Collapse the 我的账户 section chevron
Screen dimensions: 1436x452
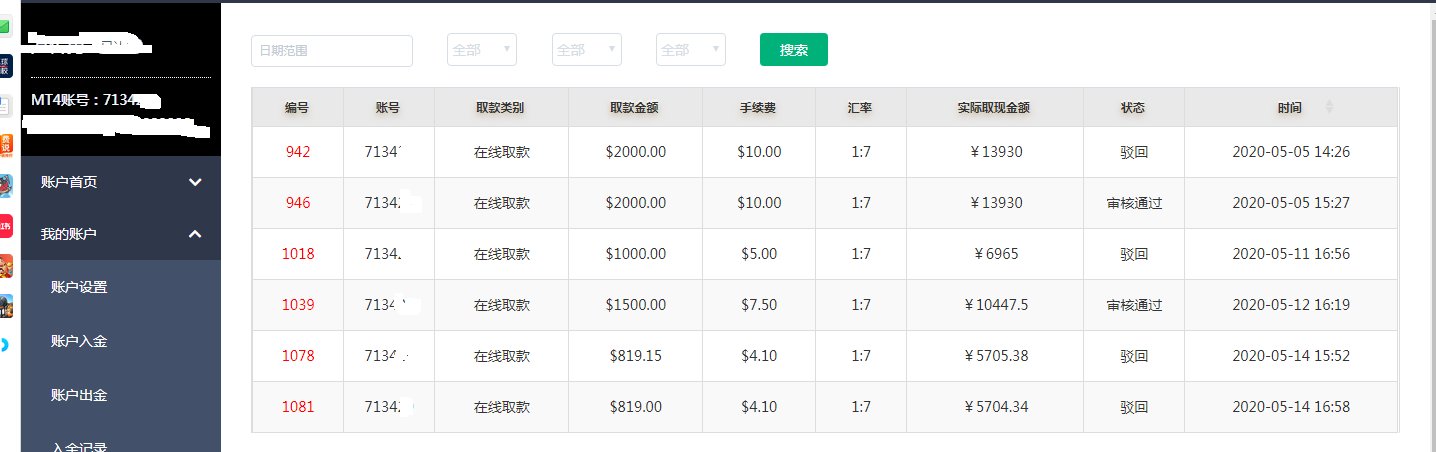click(x=196, y=234)
